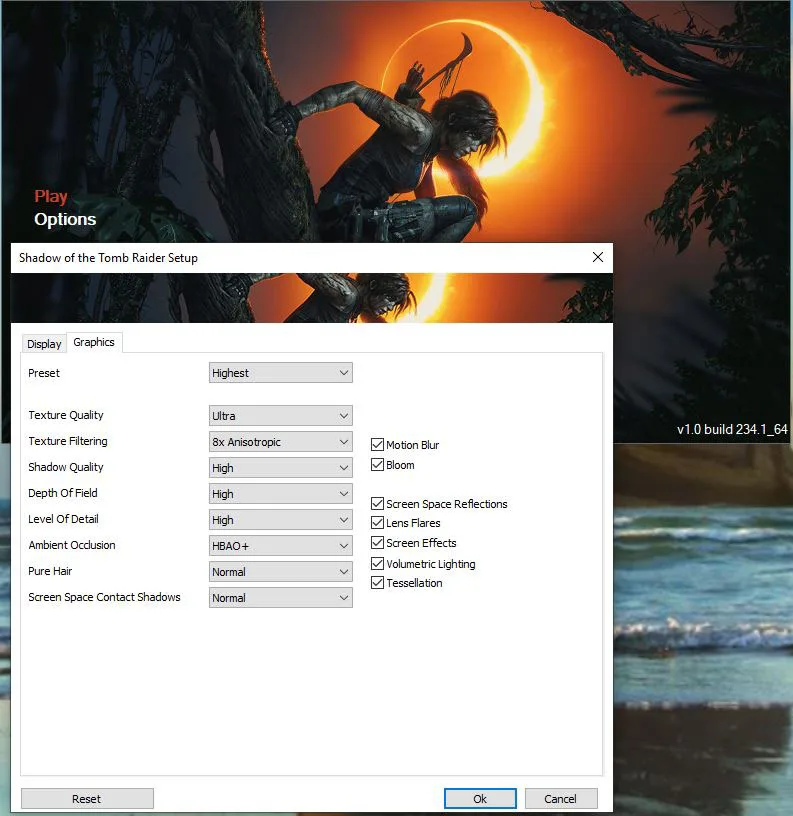793x816 pixels.
Task: Toggle the Screen Effects checkbox
Action: (x=377, y=543)
